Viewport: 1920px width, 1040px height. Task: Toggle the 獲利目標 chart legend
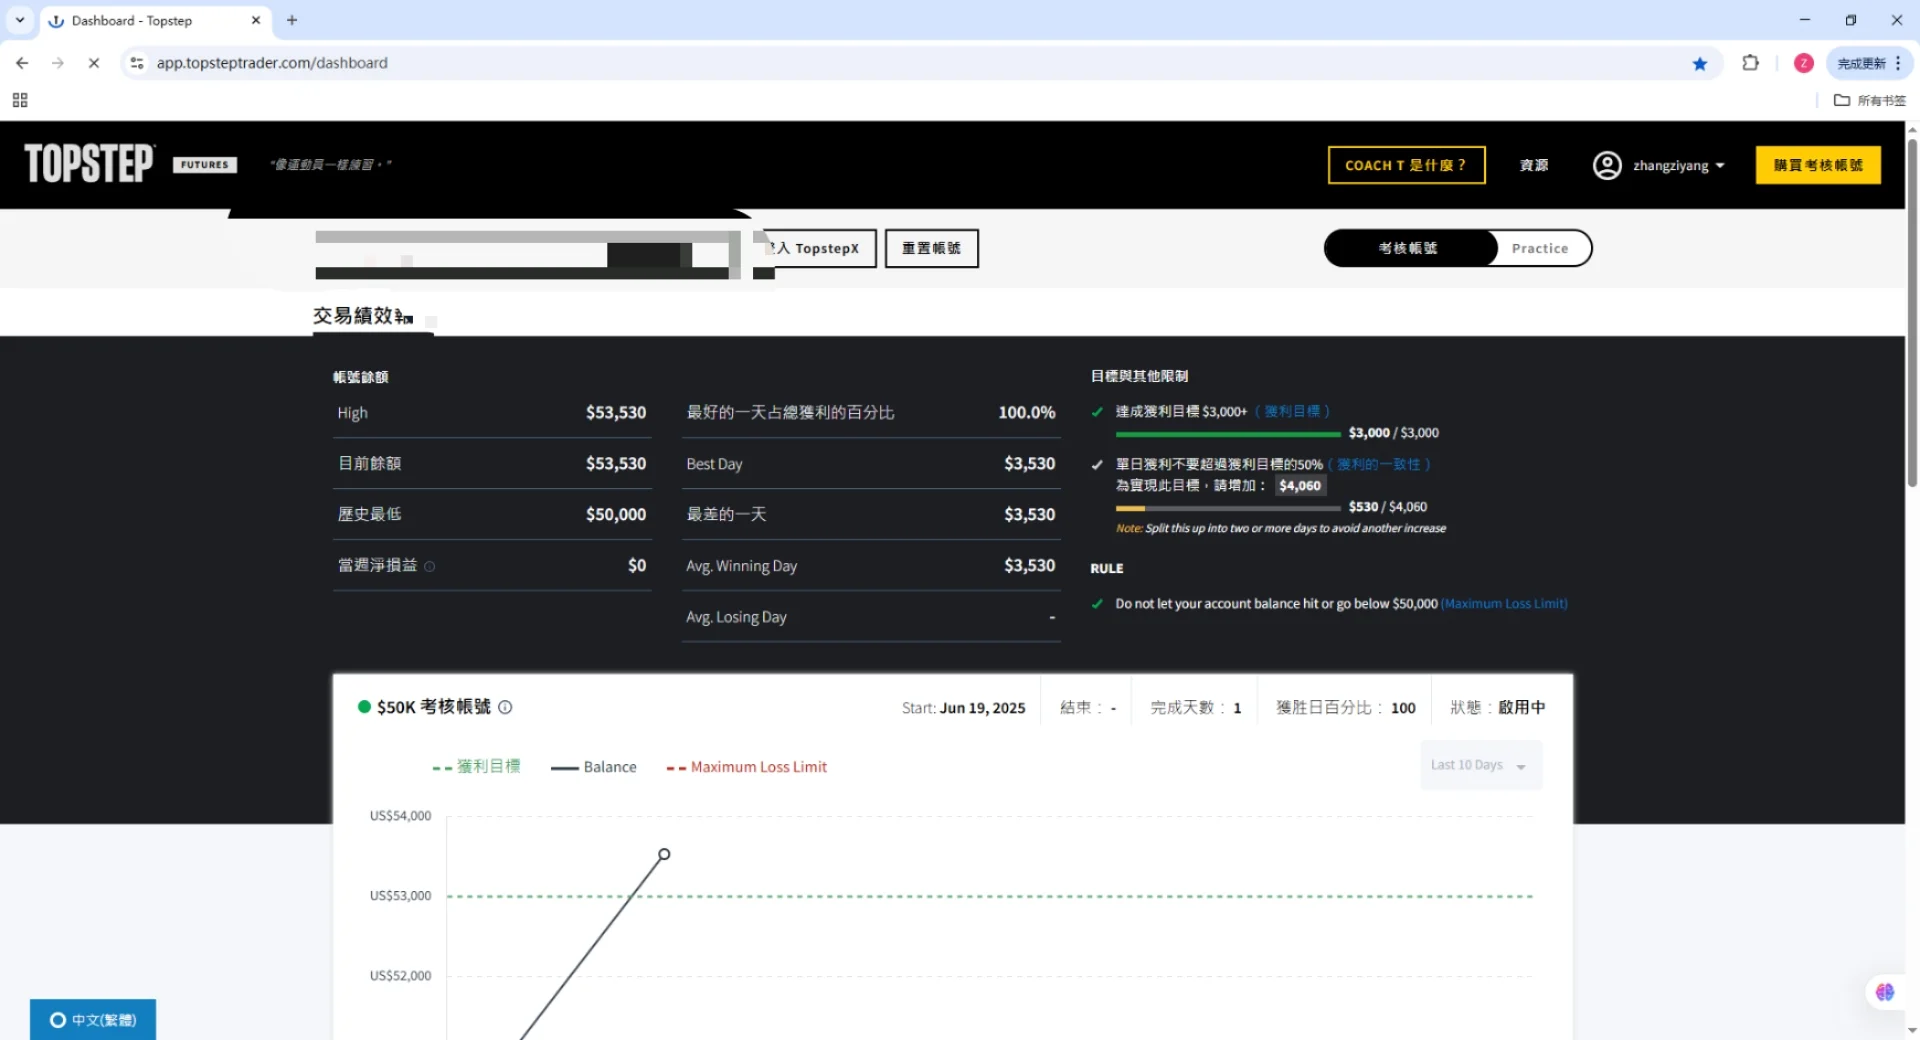click(x=476, y=767)
